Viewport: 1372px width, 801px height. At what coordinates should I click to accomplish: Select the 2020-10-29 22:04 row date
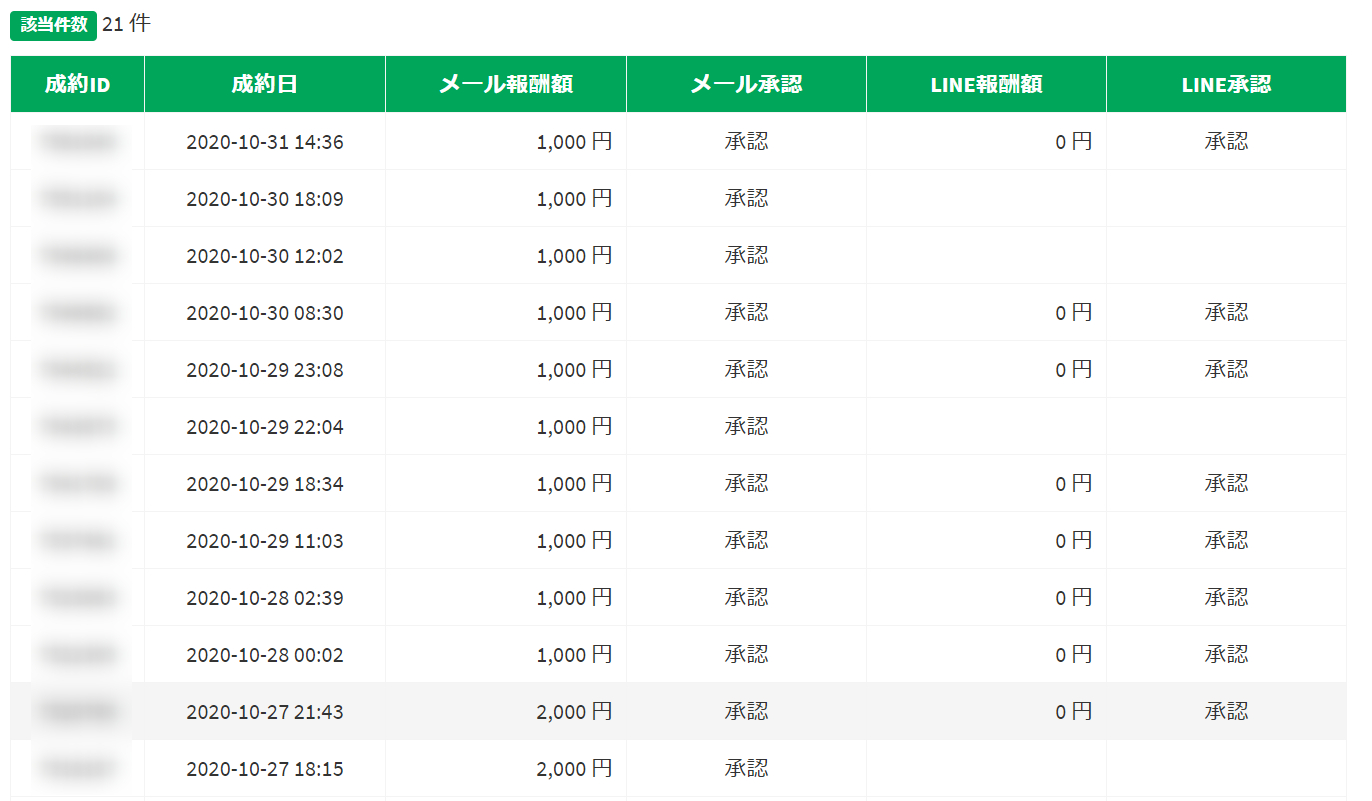[264, 427]
